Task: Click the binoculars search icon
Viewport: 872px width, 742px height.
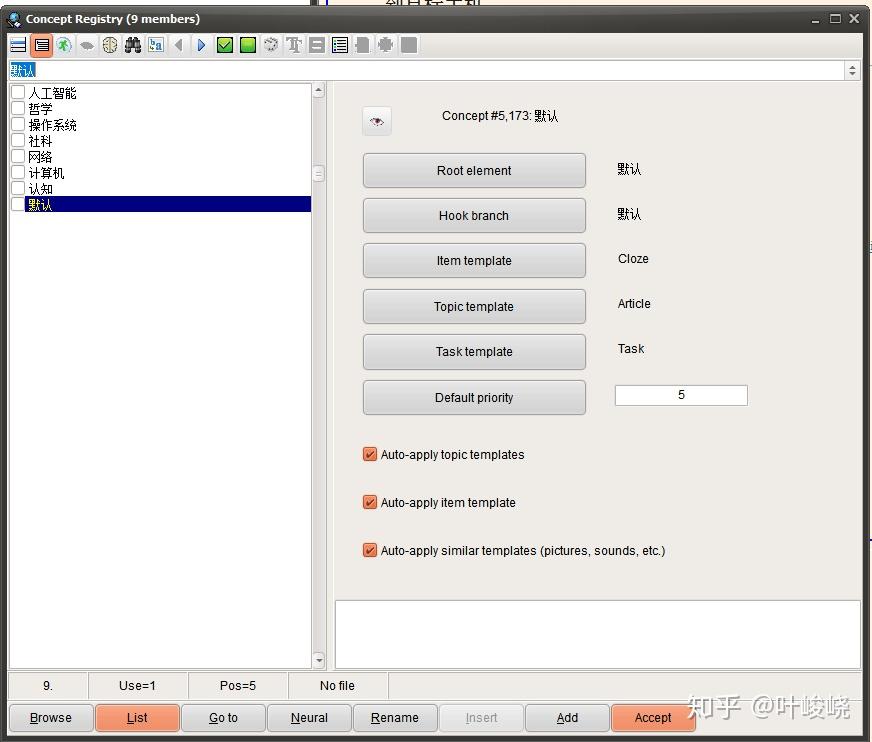Action: (x=133, y=45)
